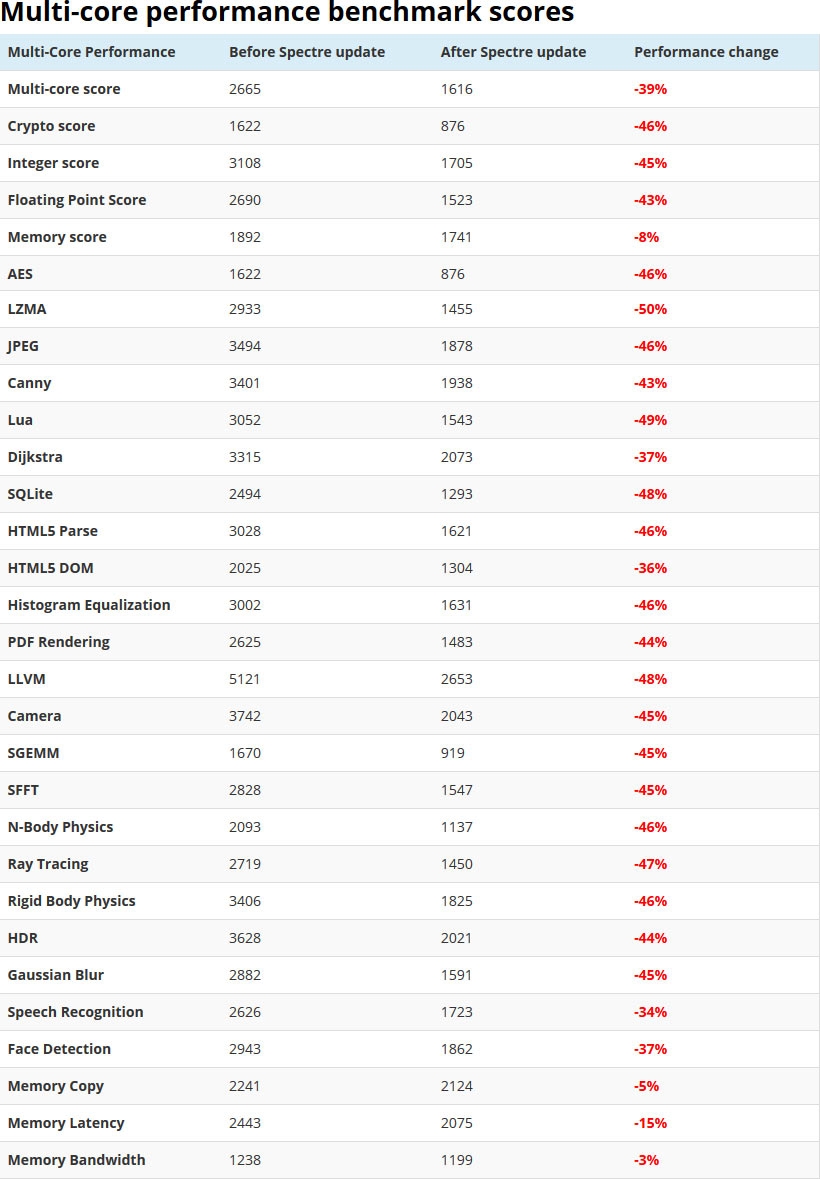Select the "Memory Bandwidth" row label
820x1179 pixels.
pos(76,1160)
